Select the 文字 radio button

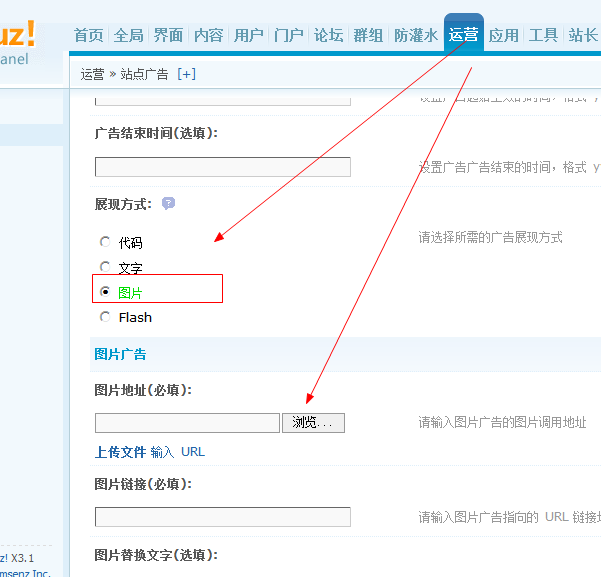point(105,266)
